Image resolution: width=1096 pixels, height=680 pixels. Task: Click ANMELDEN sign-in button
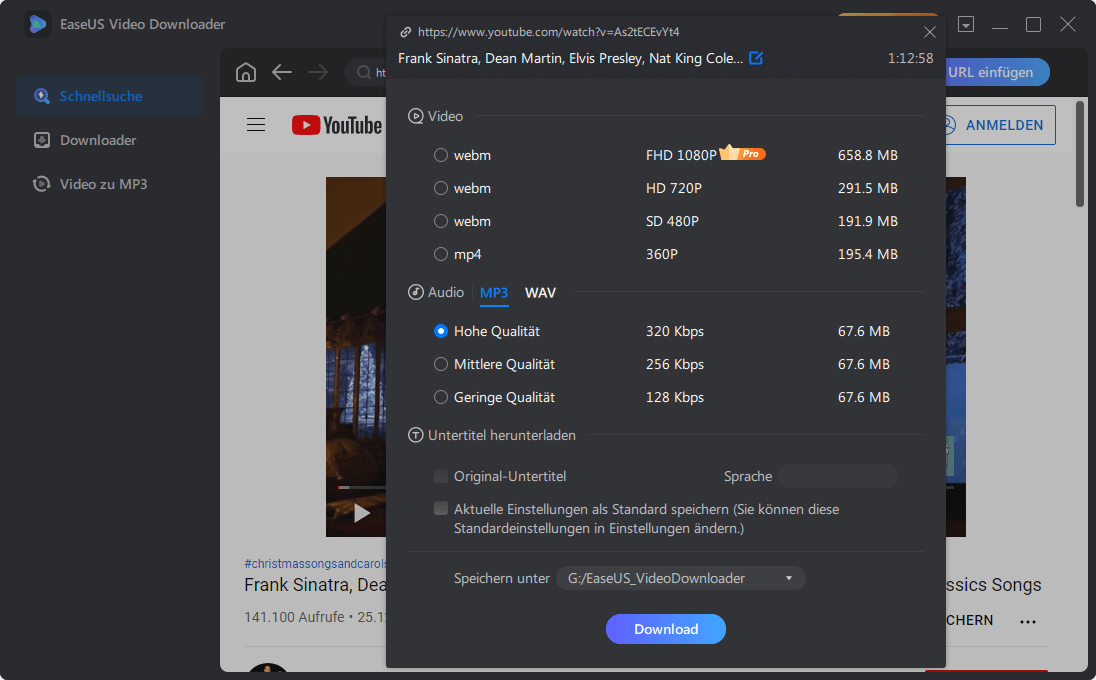click(1000, 125)
